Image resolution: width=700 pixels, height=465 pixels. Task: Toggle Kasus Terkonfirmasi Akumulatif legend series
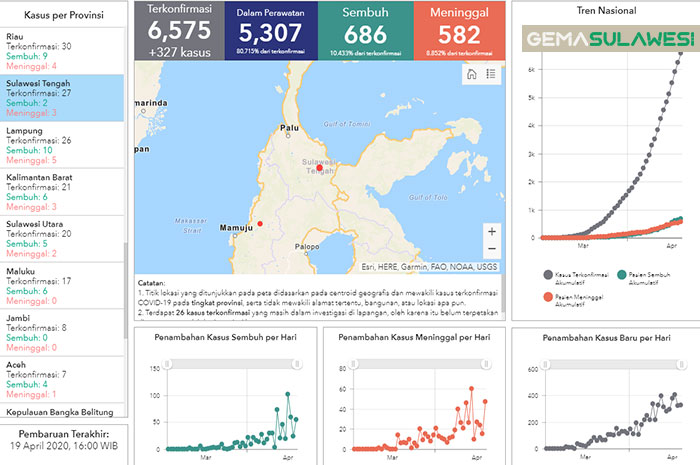[x=546, y=273]
